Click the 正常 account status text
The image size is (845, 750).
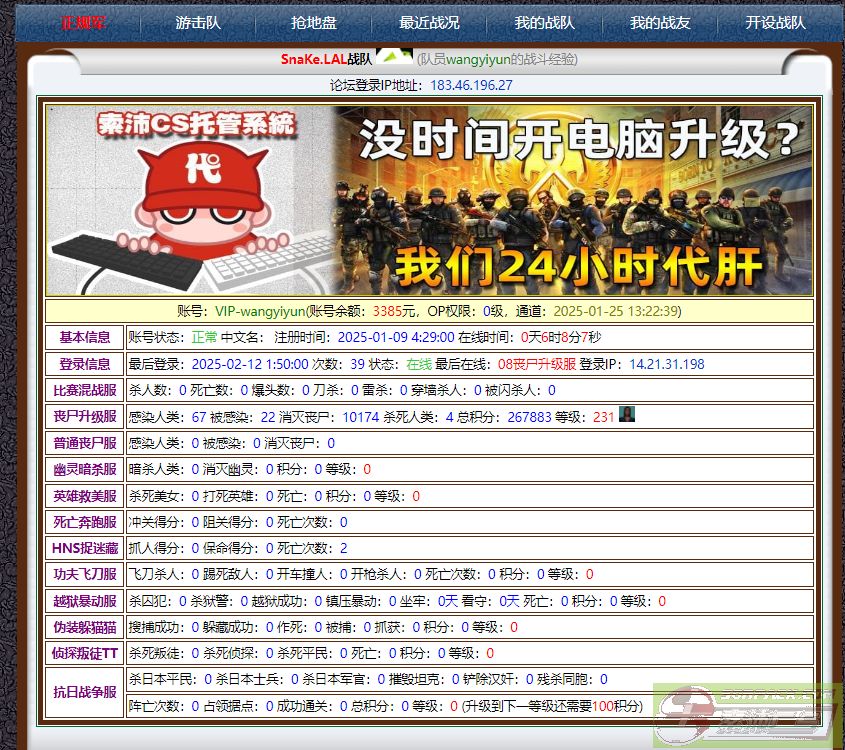pyautogui.click(x=204, y=337)
